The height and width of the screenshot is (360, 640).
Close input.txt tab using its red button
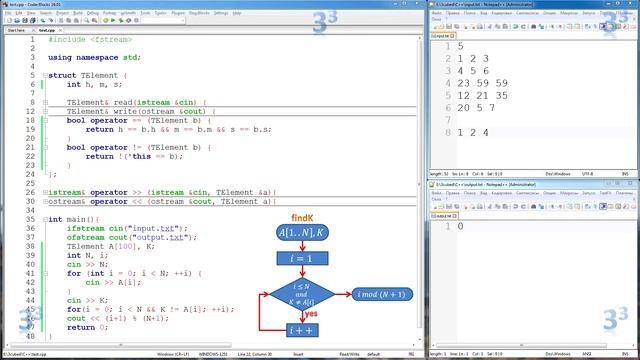click(x=452, y=36)
